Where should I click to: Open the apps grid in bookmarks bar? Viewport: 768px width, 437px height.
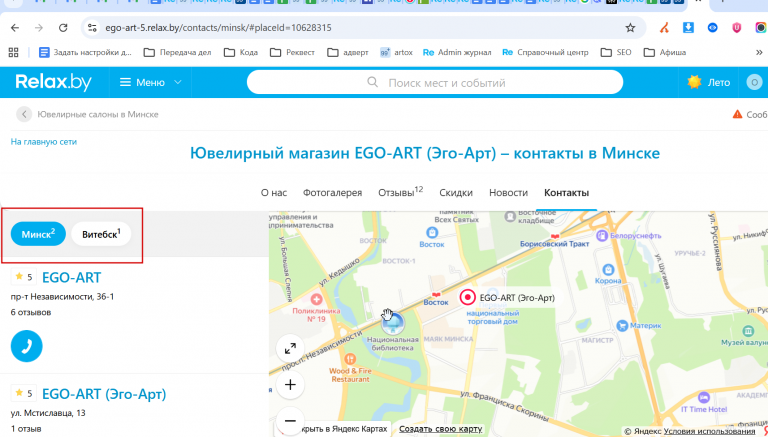(14, 52)
